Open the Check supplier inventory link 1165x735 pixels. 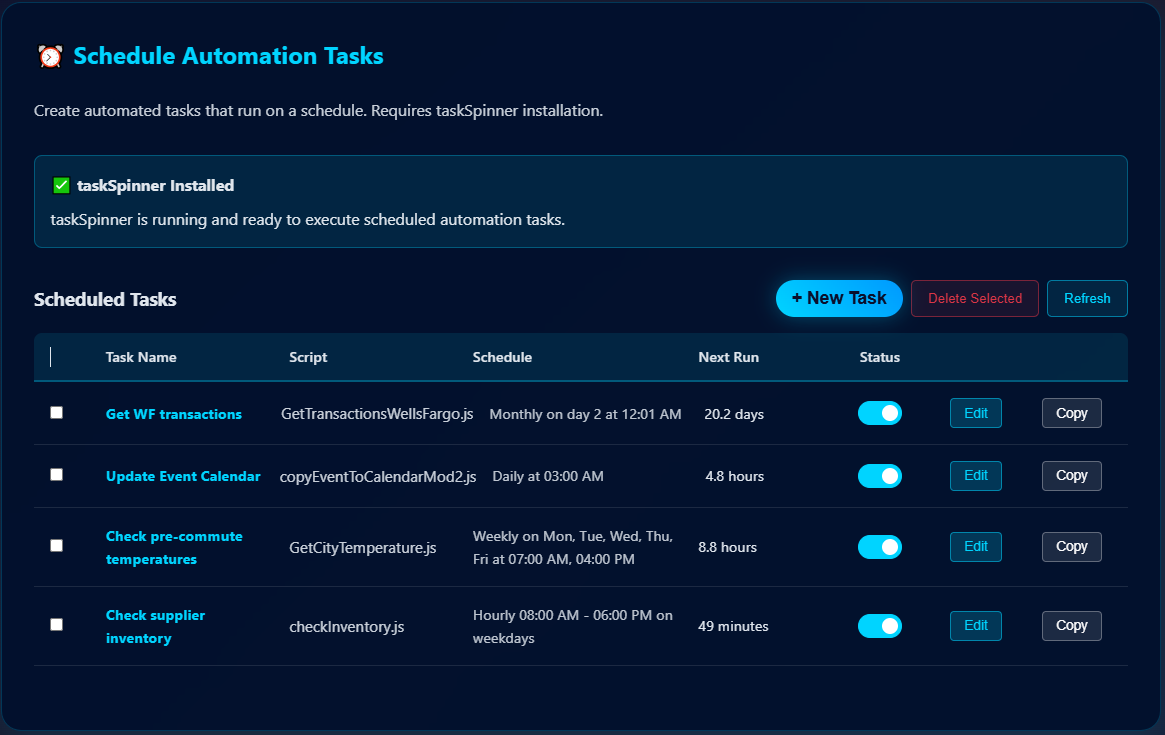[155, 626]
